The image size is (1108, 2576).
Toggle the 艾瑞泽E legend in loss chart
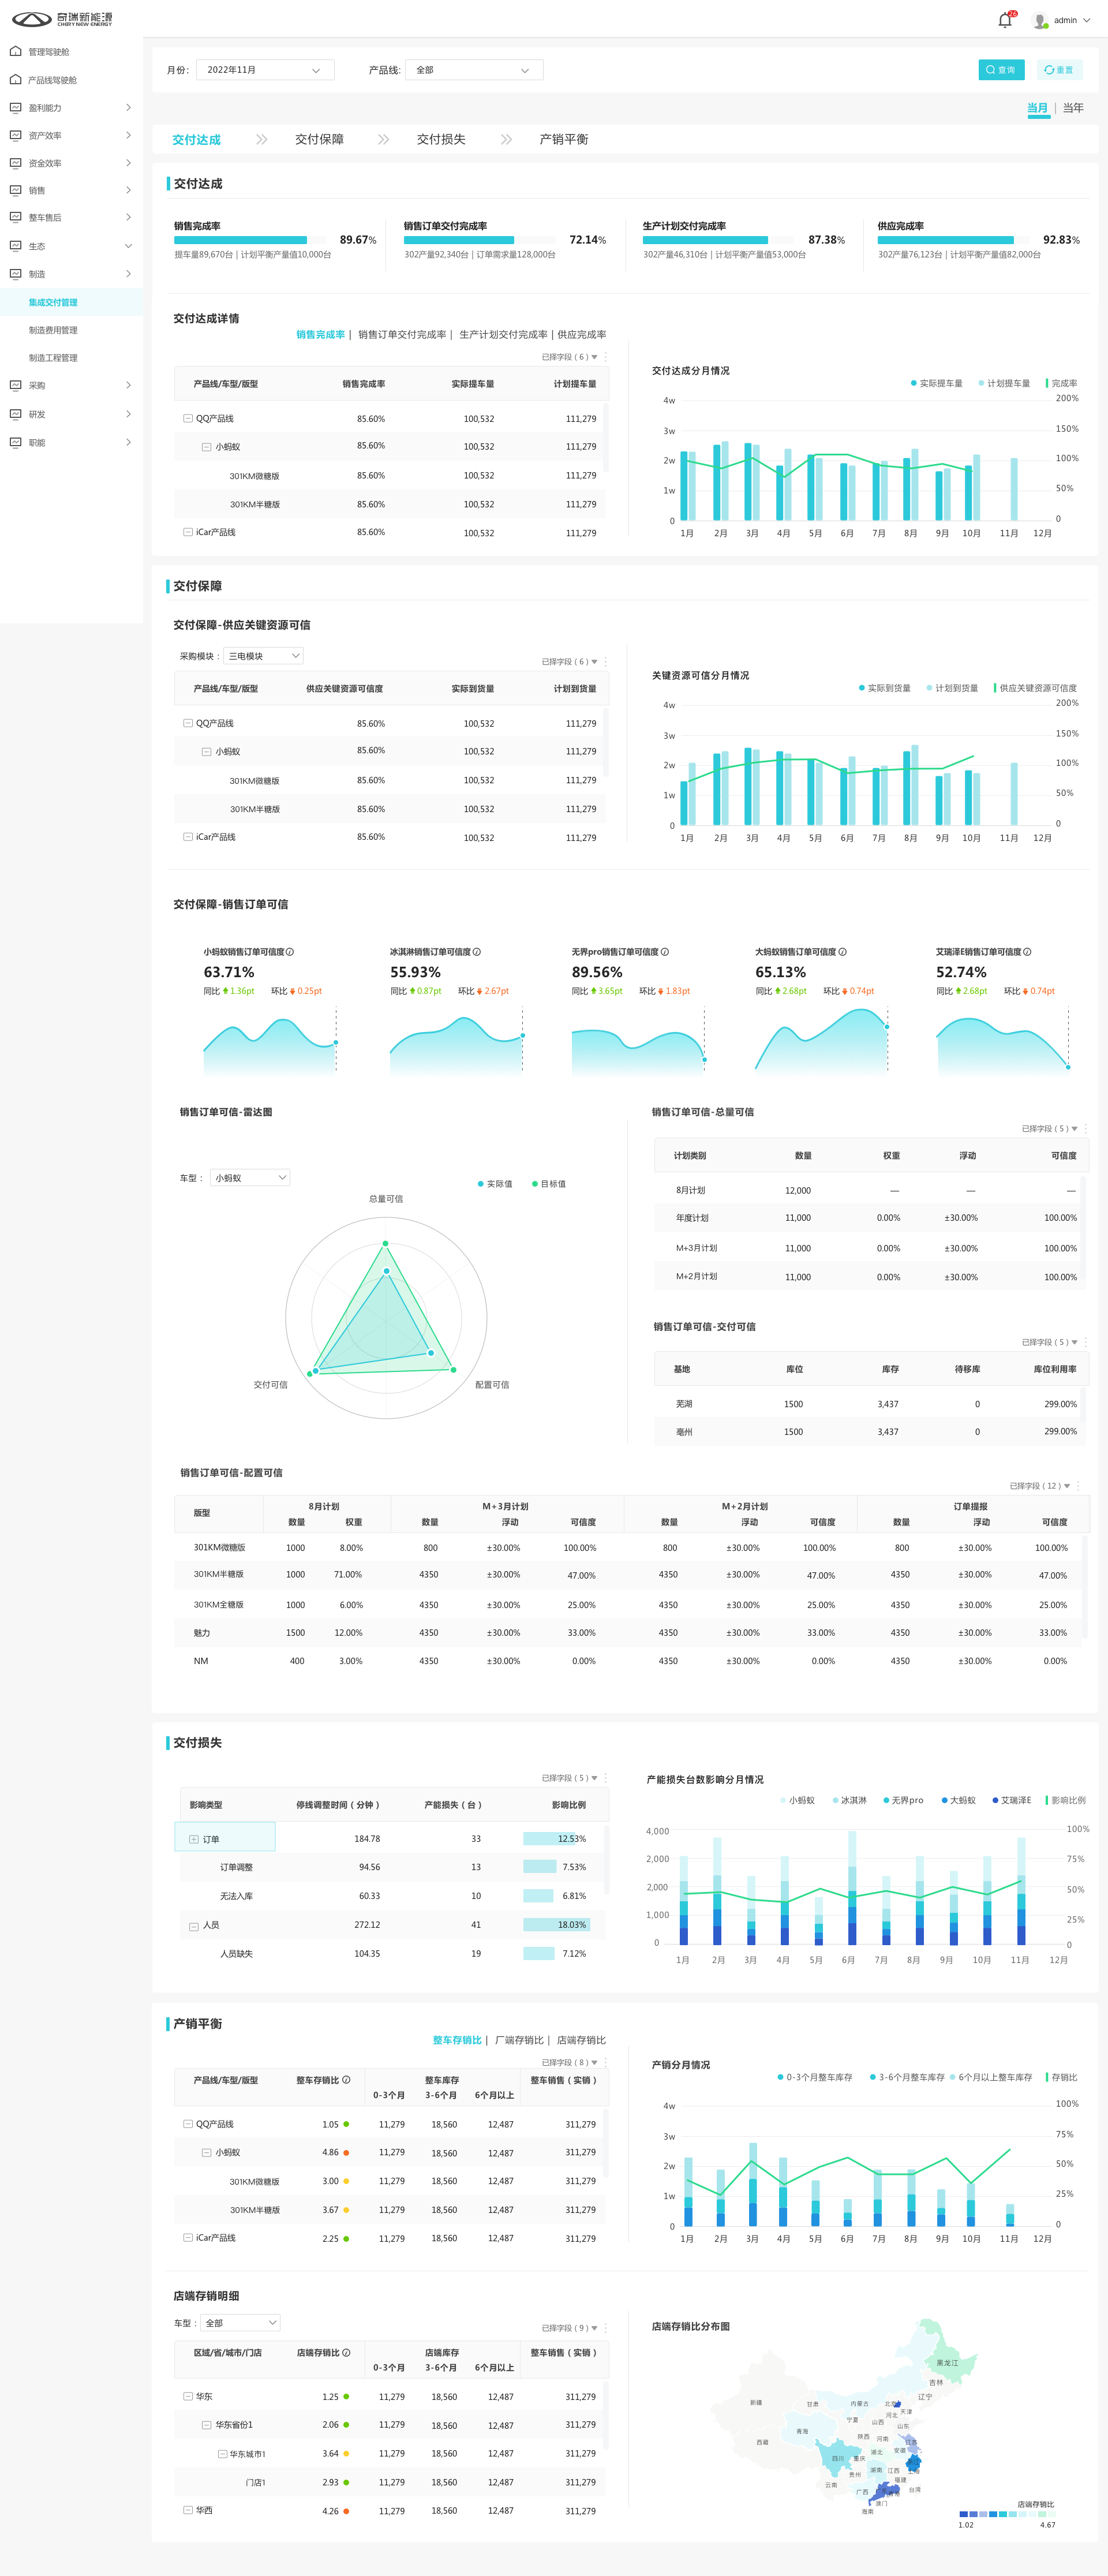pos(1012,1800)
